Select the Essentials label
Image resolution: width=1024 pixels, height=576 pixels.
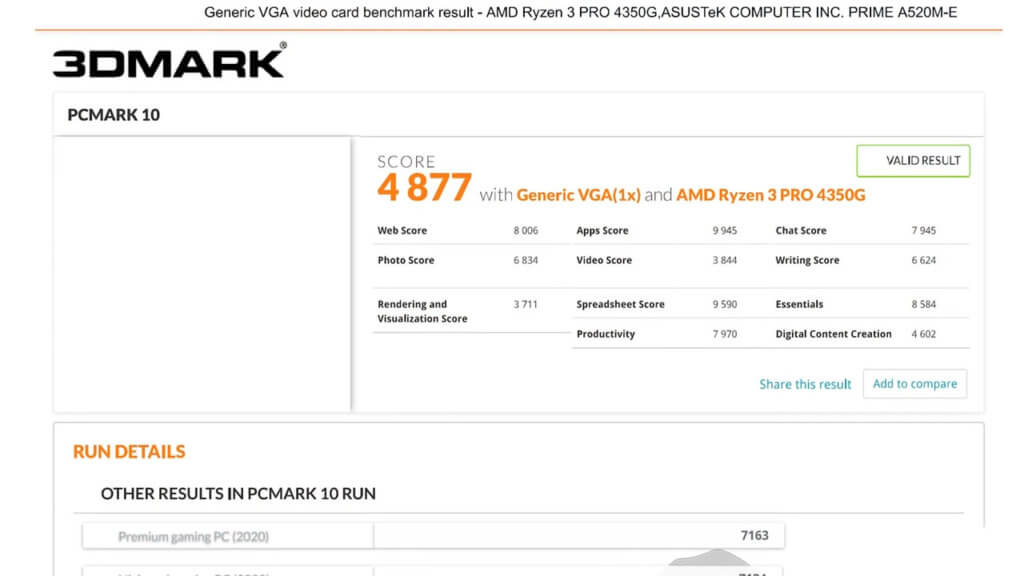(x=799, y=304)
